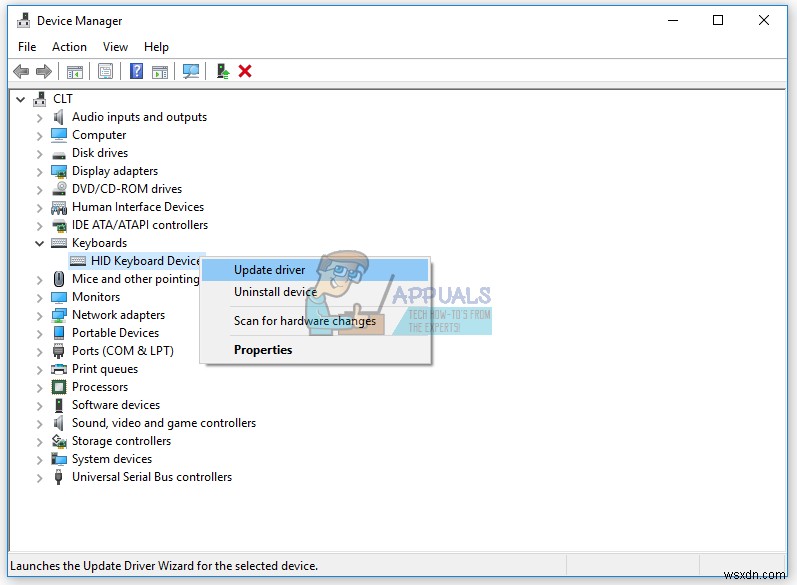
Task: Select the Processors label
Action: tap(100, 387)
